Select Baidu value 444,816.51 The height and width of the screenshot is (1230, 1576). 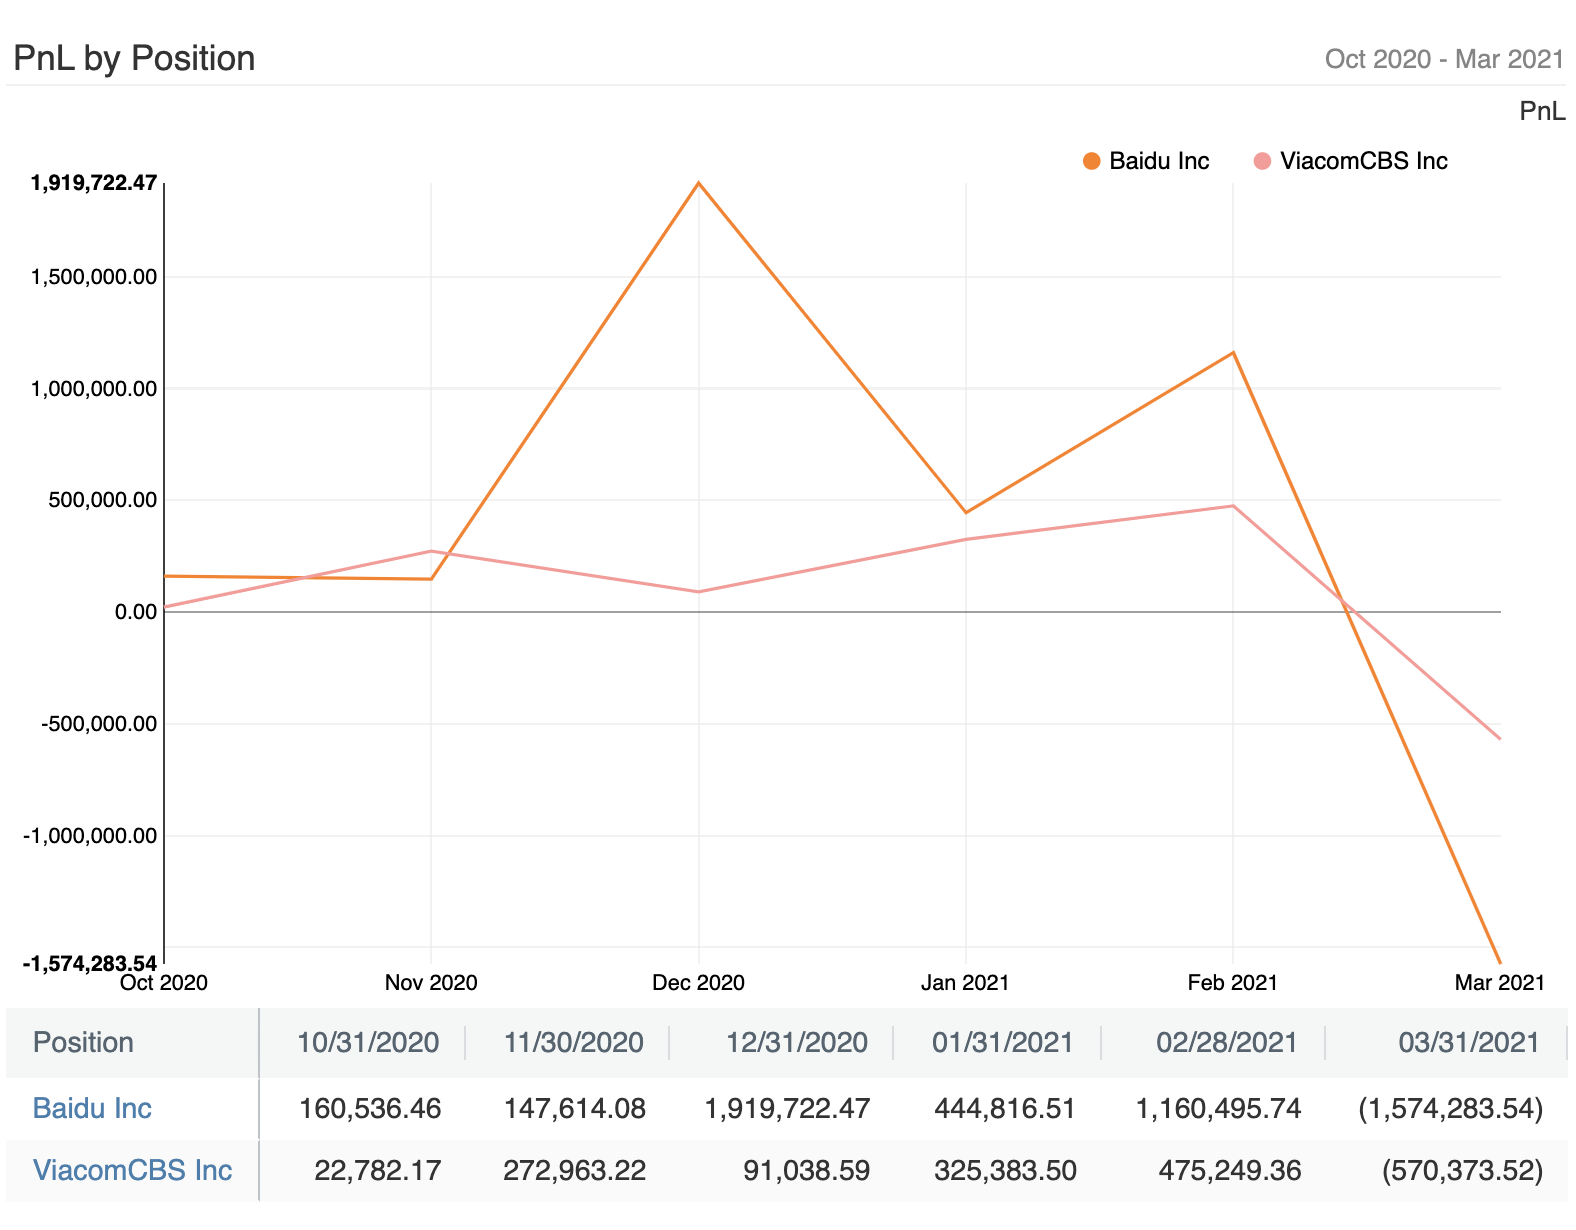point(1005,1108)
